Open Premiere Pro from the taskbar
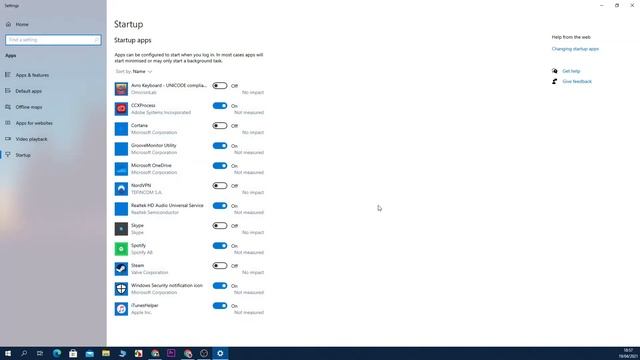640x360 pixels. coord(171,353)
